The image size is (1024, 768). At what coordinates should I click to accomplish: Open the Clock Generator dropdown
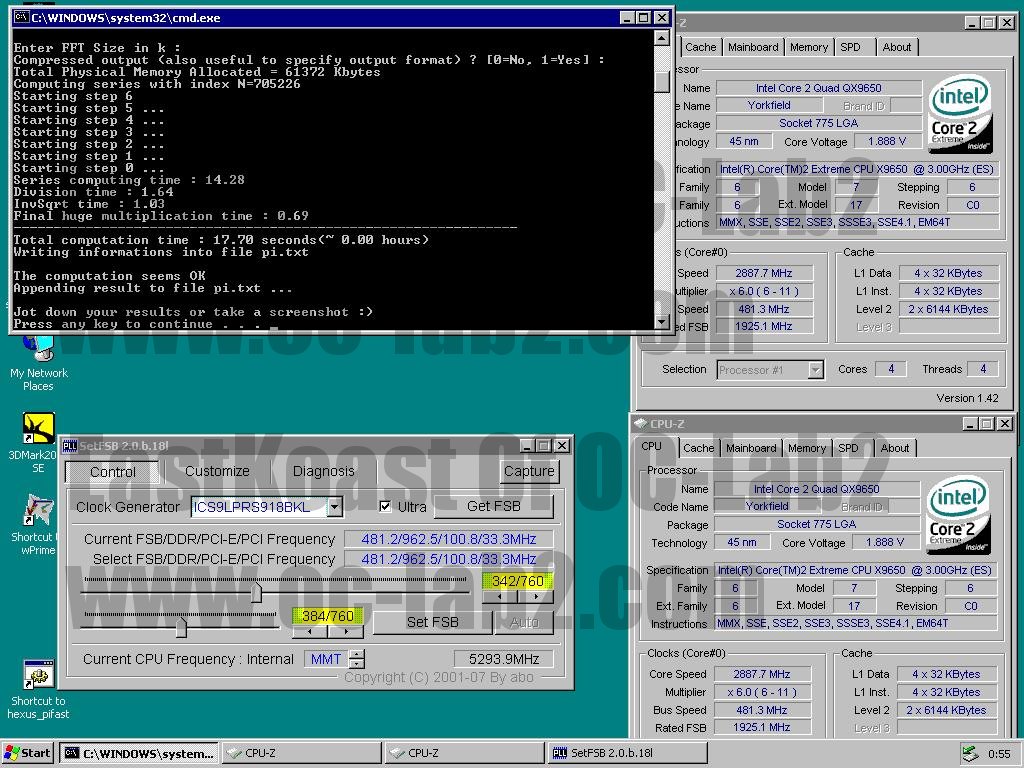[334, 507]
